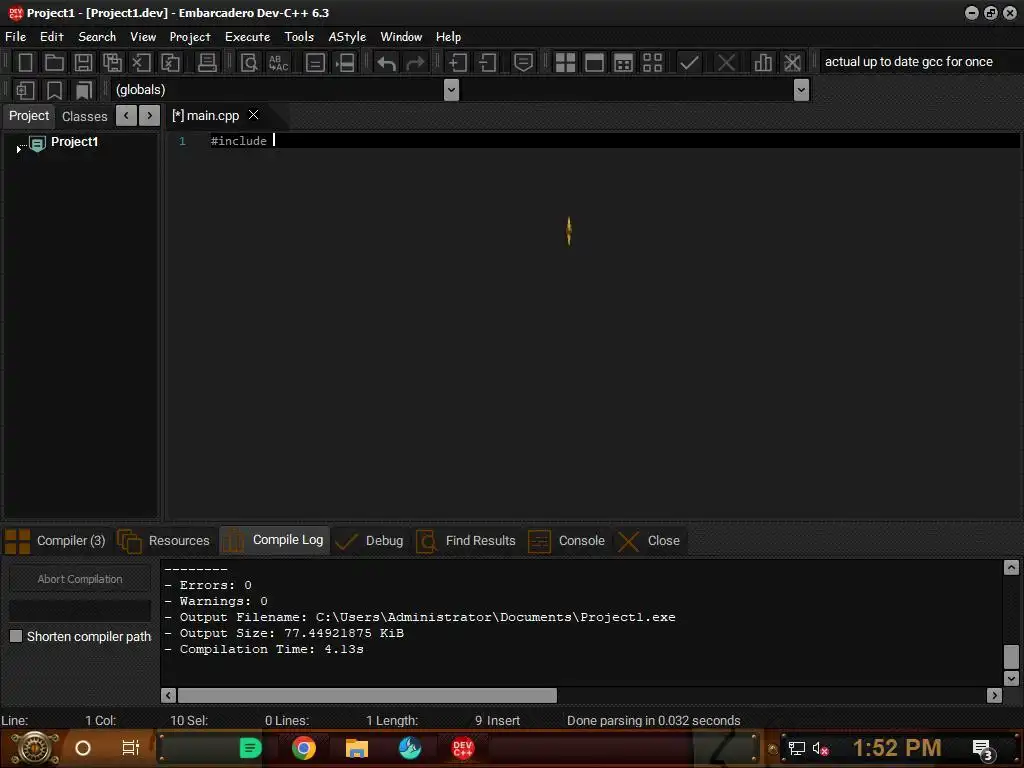Open the Debug bottom tab
The width and height of the screenshot is (1024, 768).
point(370,541)
